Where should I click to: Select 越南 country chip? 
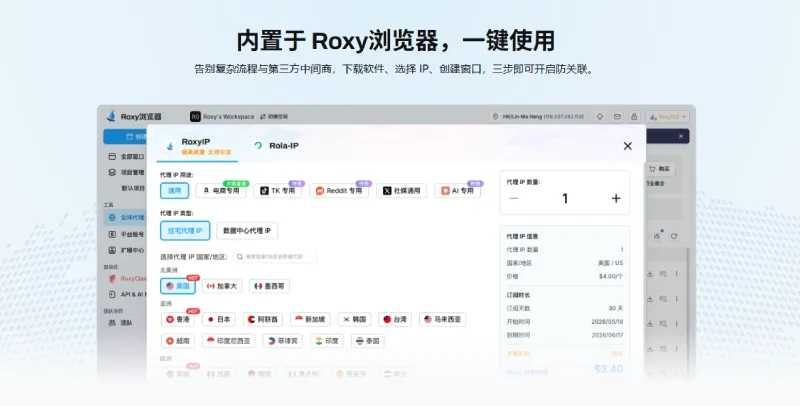178,341
